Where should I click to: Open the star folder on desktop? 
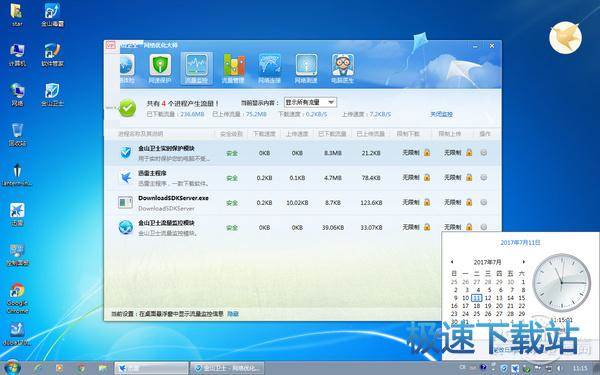pyautogui.click(x=16, y=15)
